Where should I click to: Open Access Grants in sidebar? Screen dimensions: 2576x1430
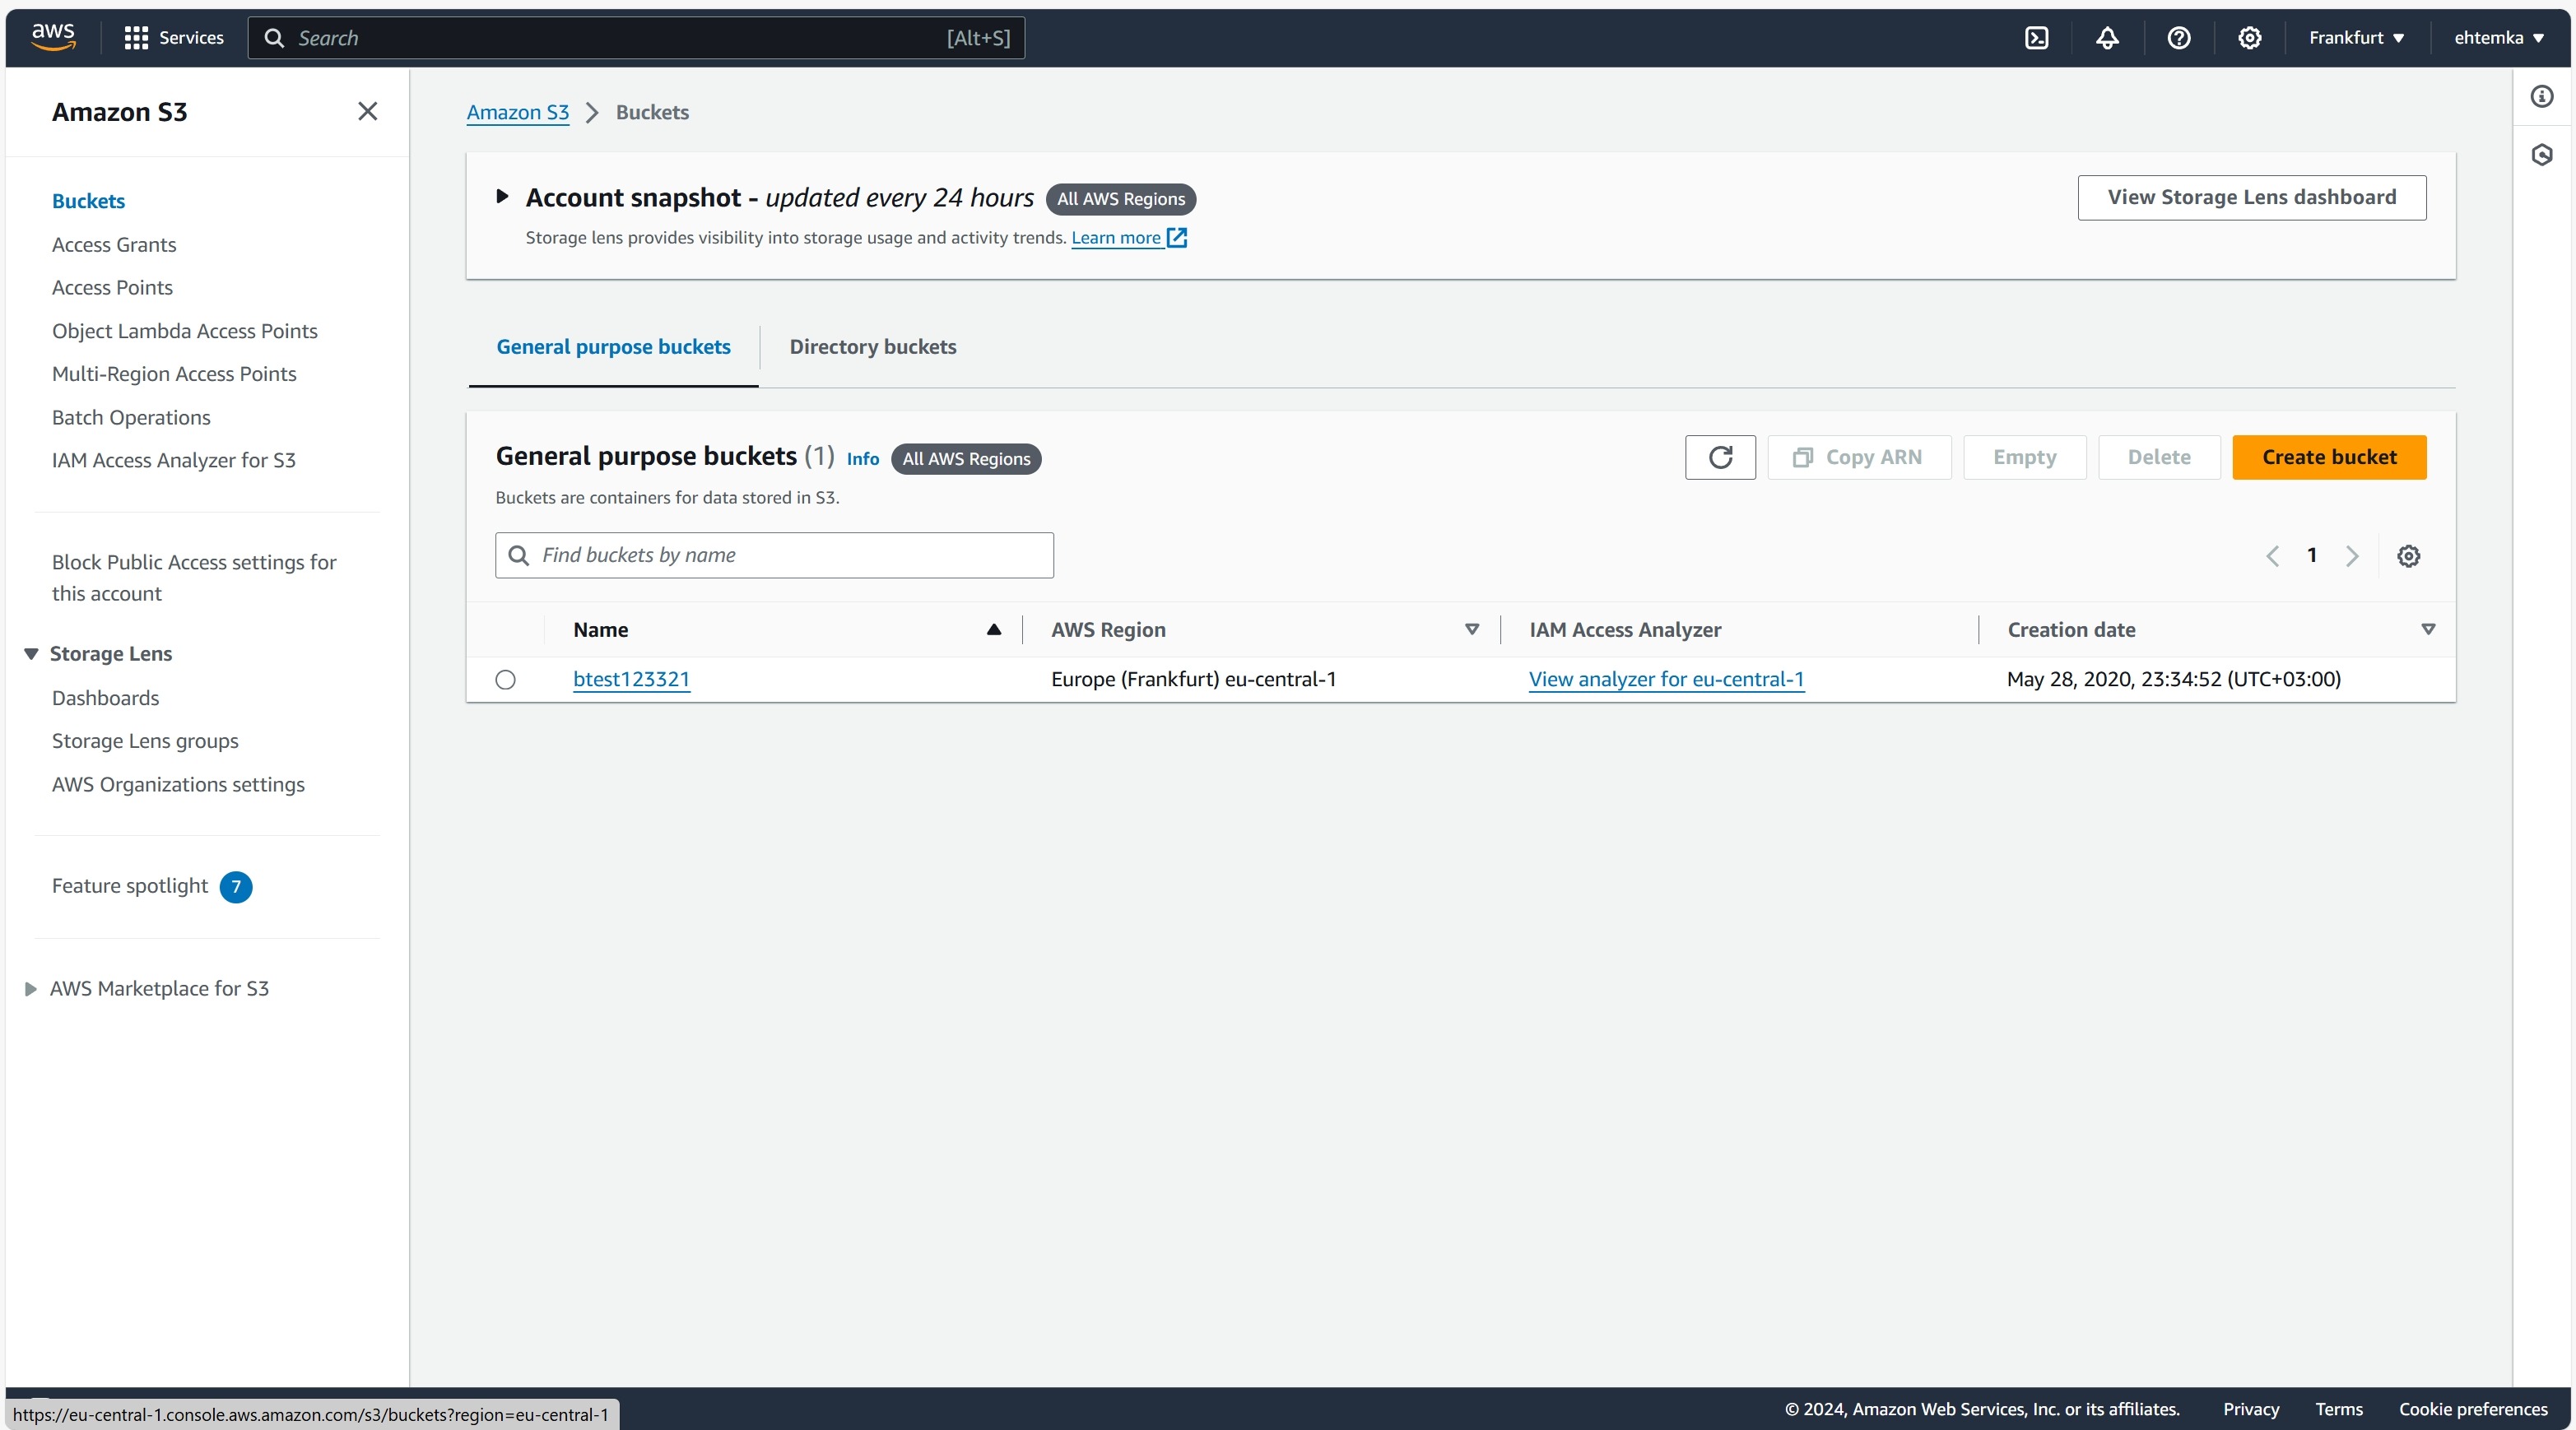pos(114,245)
